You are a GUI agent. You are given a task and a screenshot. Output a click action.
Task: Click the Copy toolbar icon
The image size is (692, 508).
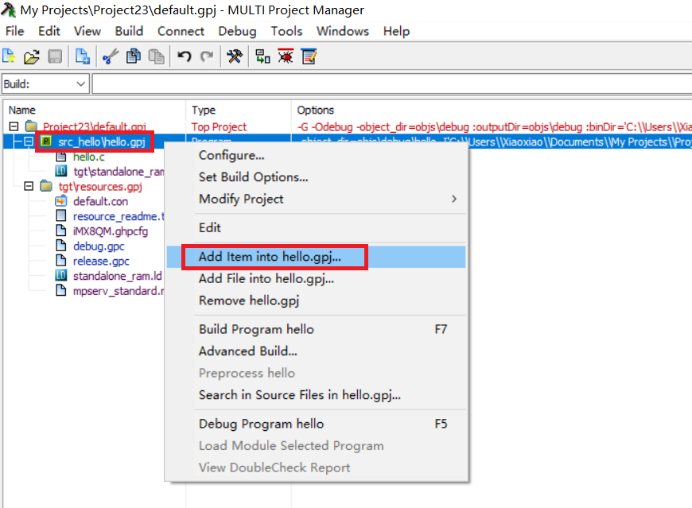coord(133,57)
